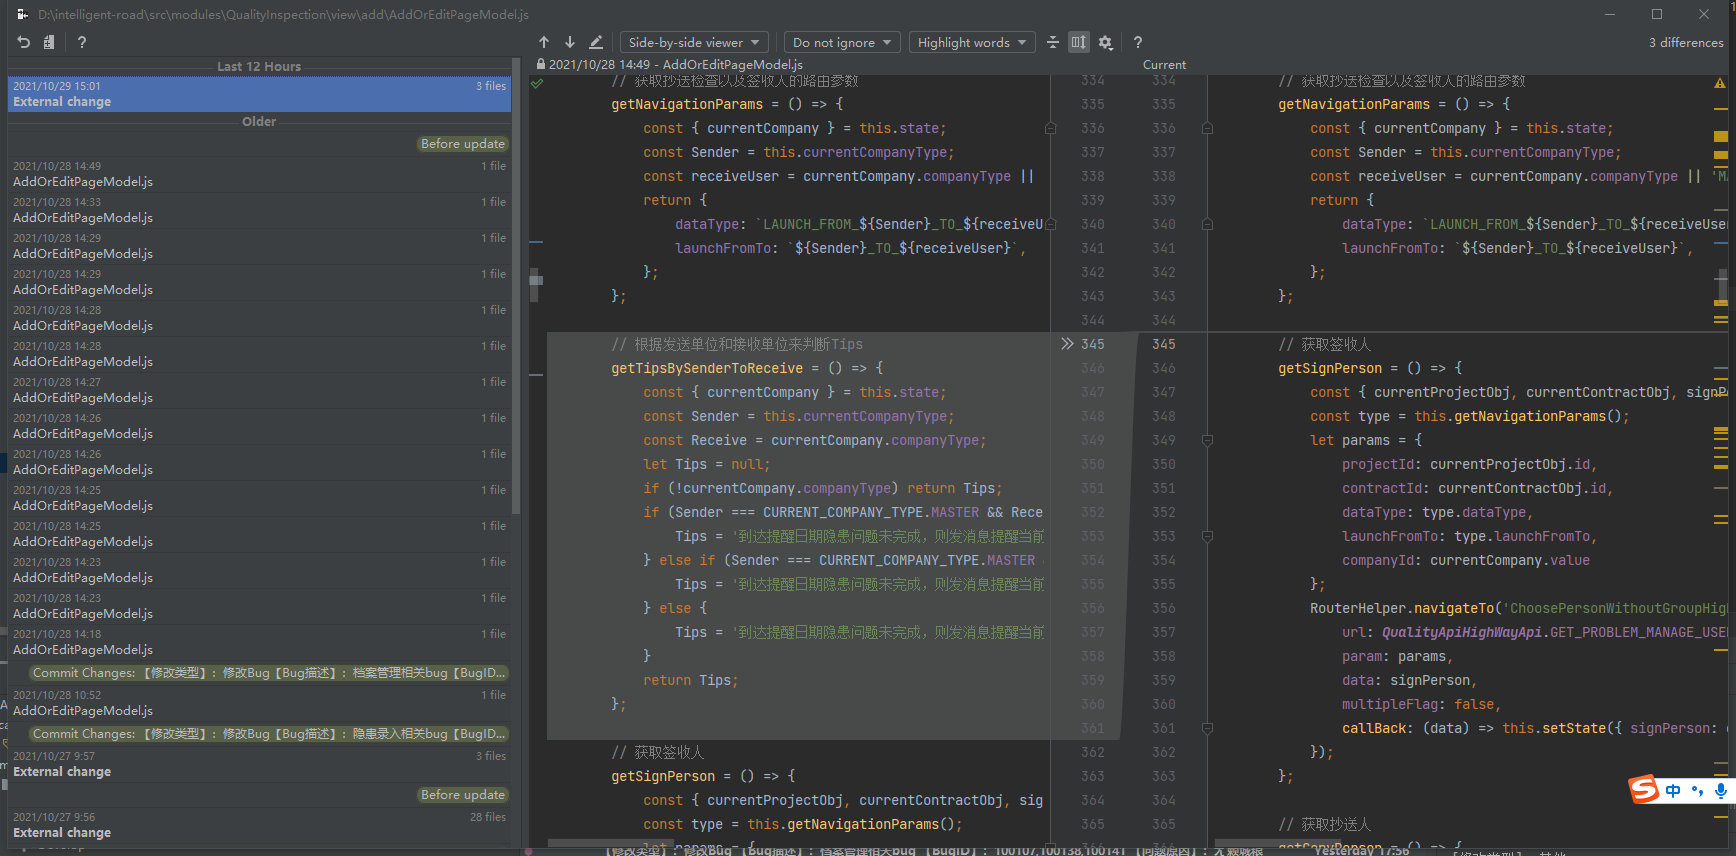1736x856 pixels.
Task: Open diff settings gear icon
Action: coord(1105,42)
